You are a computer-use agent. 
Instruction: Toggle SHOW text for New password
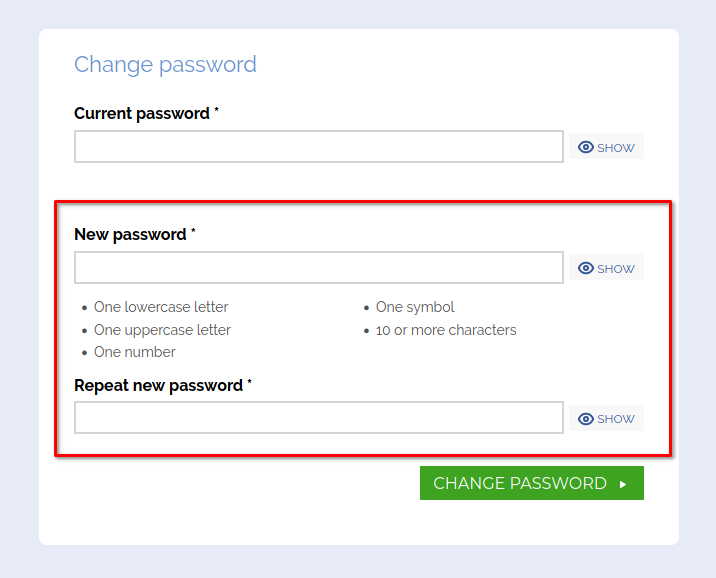click(x=616, y=269)
